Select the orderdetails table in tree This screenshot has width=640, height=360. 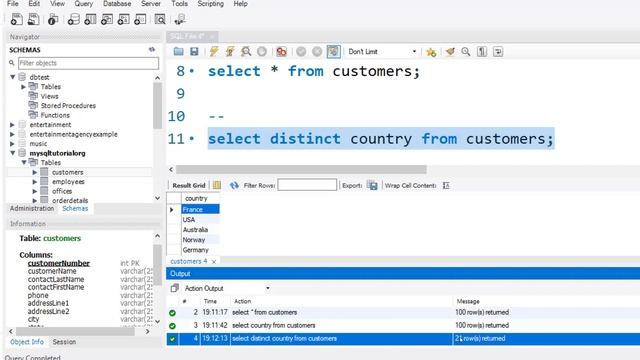[70, 200]
